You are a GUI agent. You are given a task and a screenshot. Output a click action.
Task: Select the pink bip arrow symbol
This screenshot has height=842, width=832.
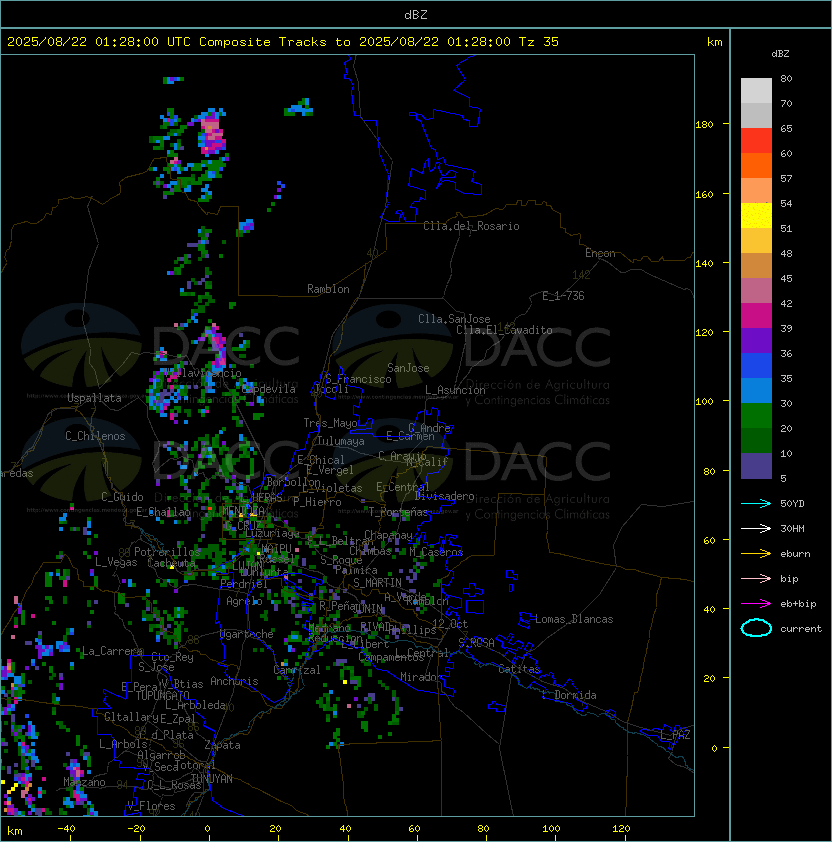pos(756,578)
